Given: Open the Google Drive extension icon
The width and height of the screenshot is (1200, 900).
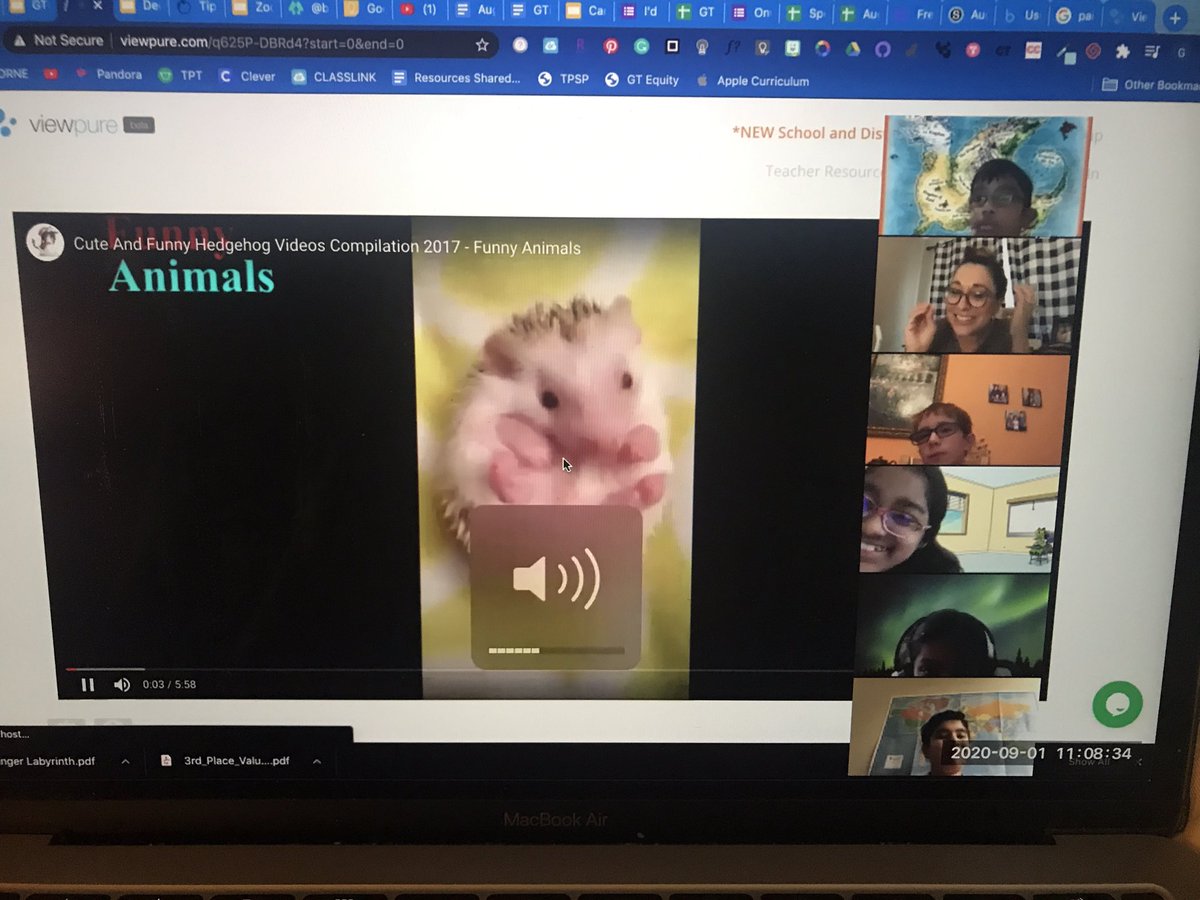Looking at the screenshot, I should [853, 48].
